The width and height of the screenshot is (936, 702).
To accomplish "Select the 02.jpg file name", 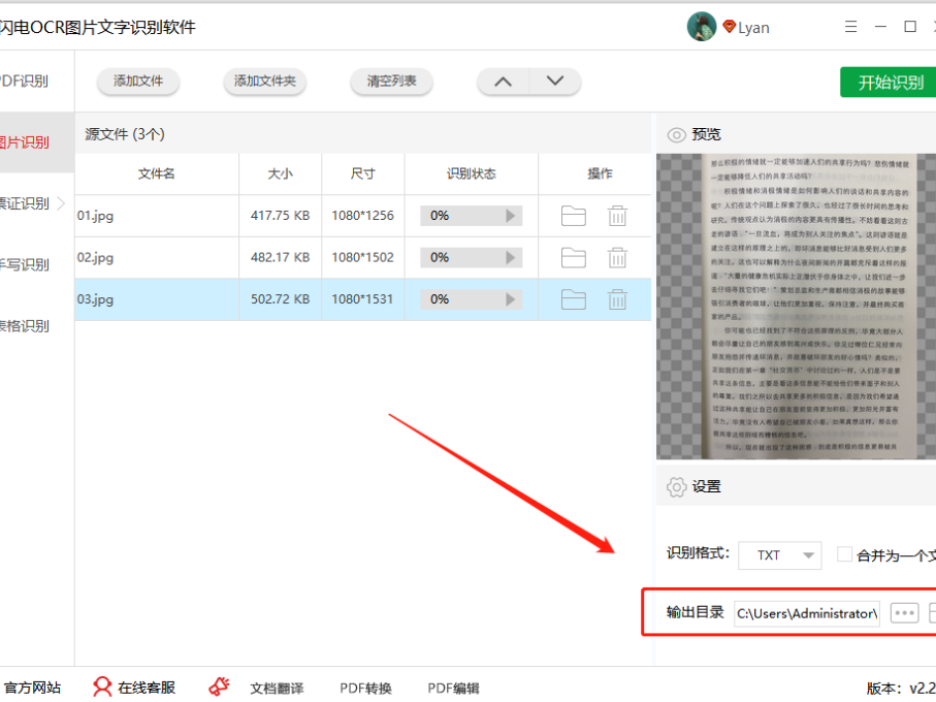I will (95, 257).
